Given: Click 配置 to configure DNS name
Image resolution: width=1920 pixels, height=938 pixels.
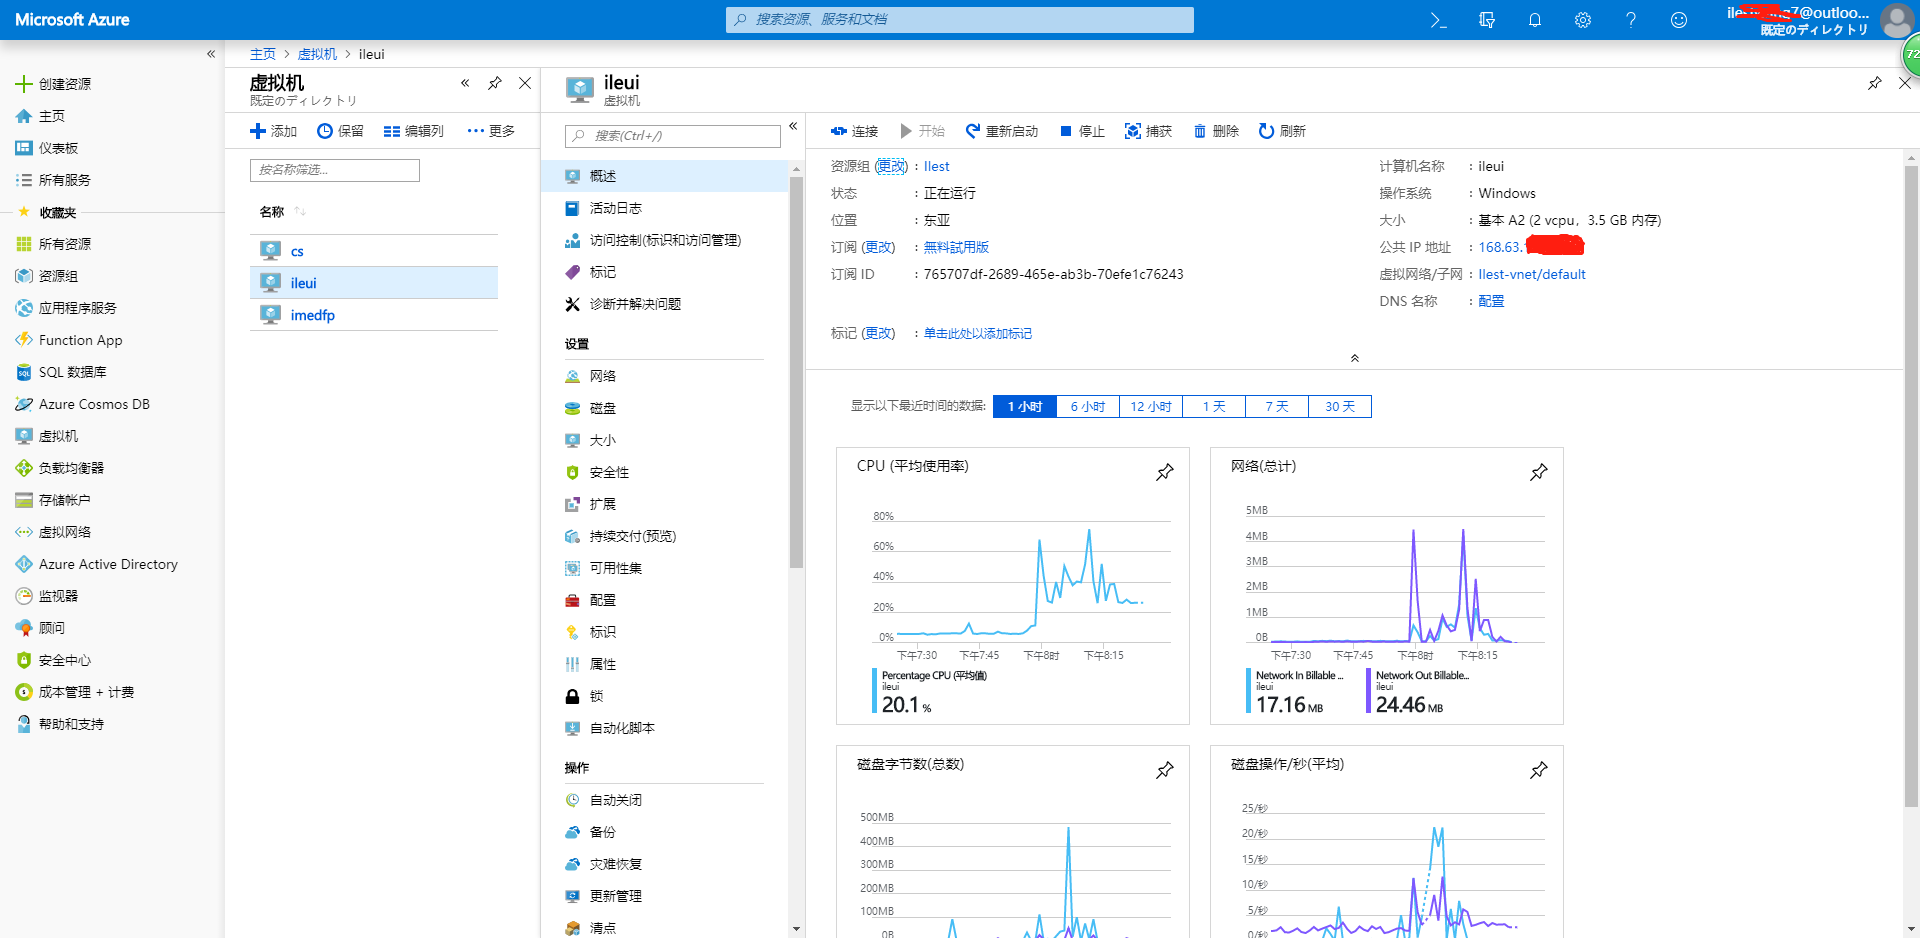Looking at the screenshot, I should (1491, 301).
